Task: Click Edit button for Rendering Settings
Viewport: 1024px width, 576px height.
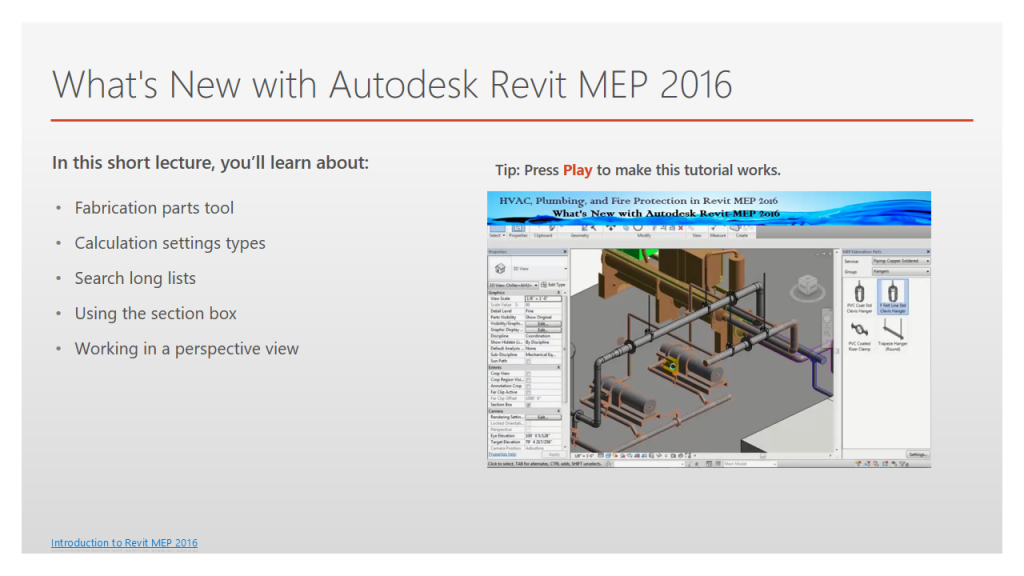Action: (x=543, y=417)
